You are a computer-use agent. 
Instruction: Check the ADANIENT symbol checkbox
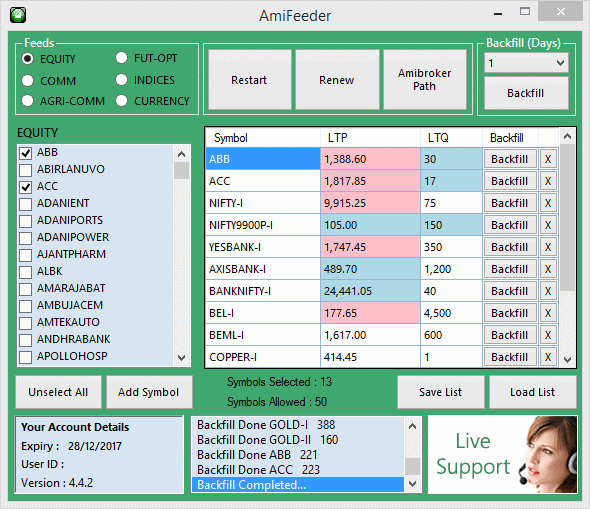pyautogui.click(x=26, y=204)
